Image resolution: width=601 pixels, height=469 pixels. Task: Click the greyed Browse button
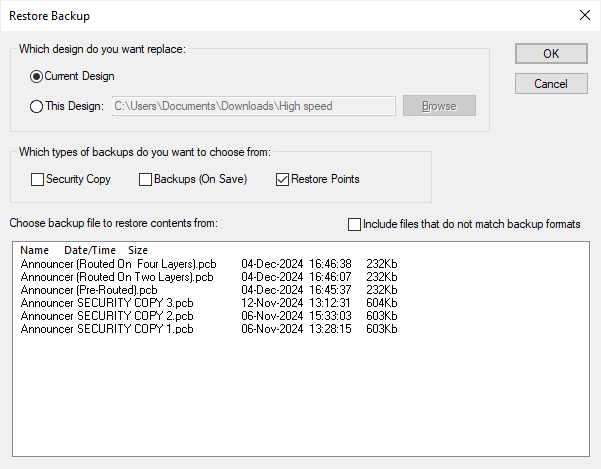point(439,106)
